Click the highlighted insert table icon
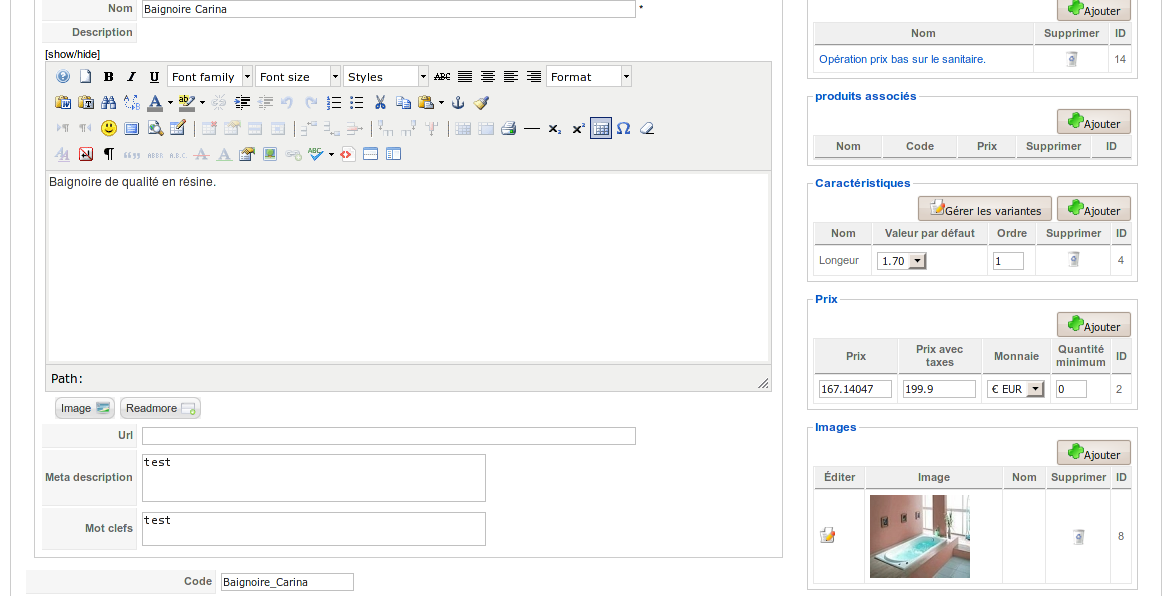This screenshot has height=596, width=1166. 601,128
